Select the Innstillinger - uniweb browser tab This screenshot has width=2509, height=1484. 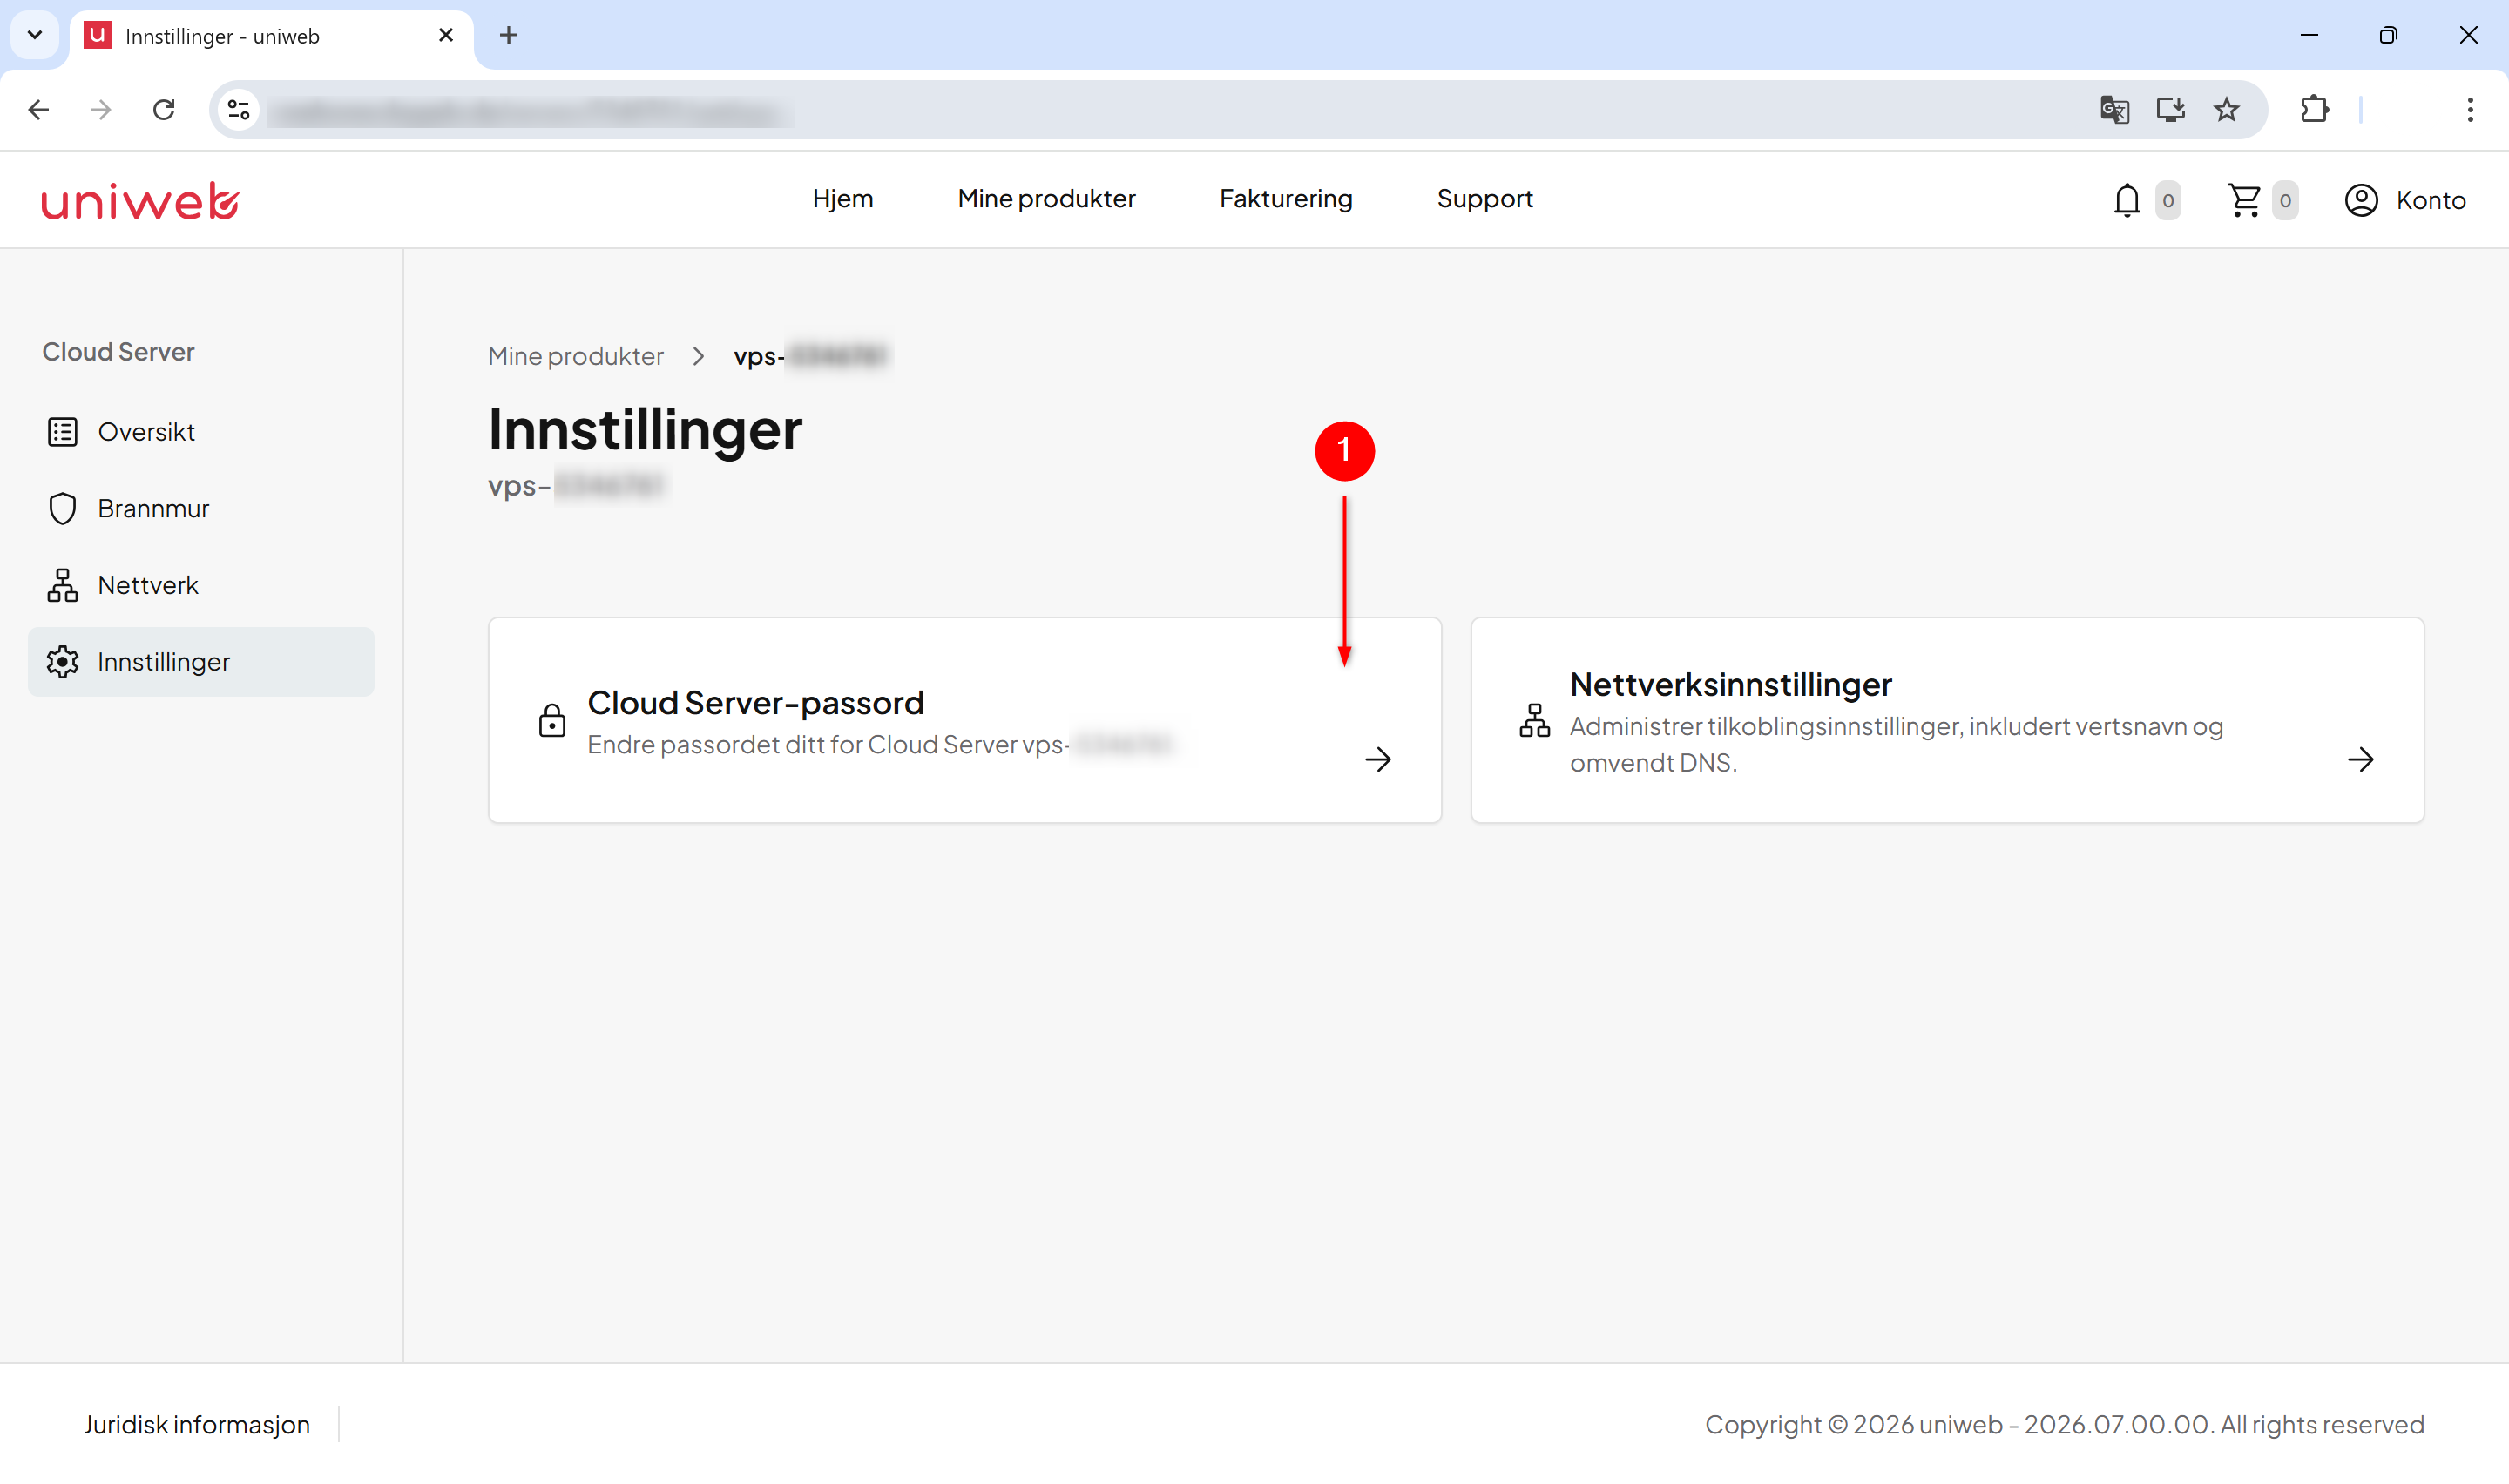pyautogui.click(x=271, y=36)
